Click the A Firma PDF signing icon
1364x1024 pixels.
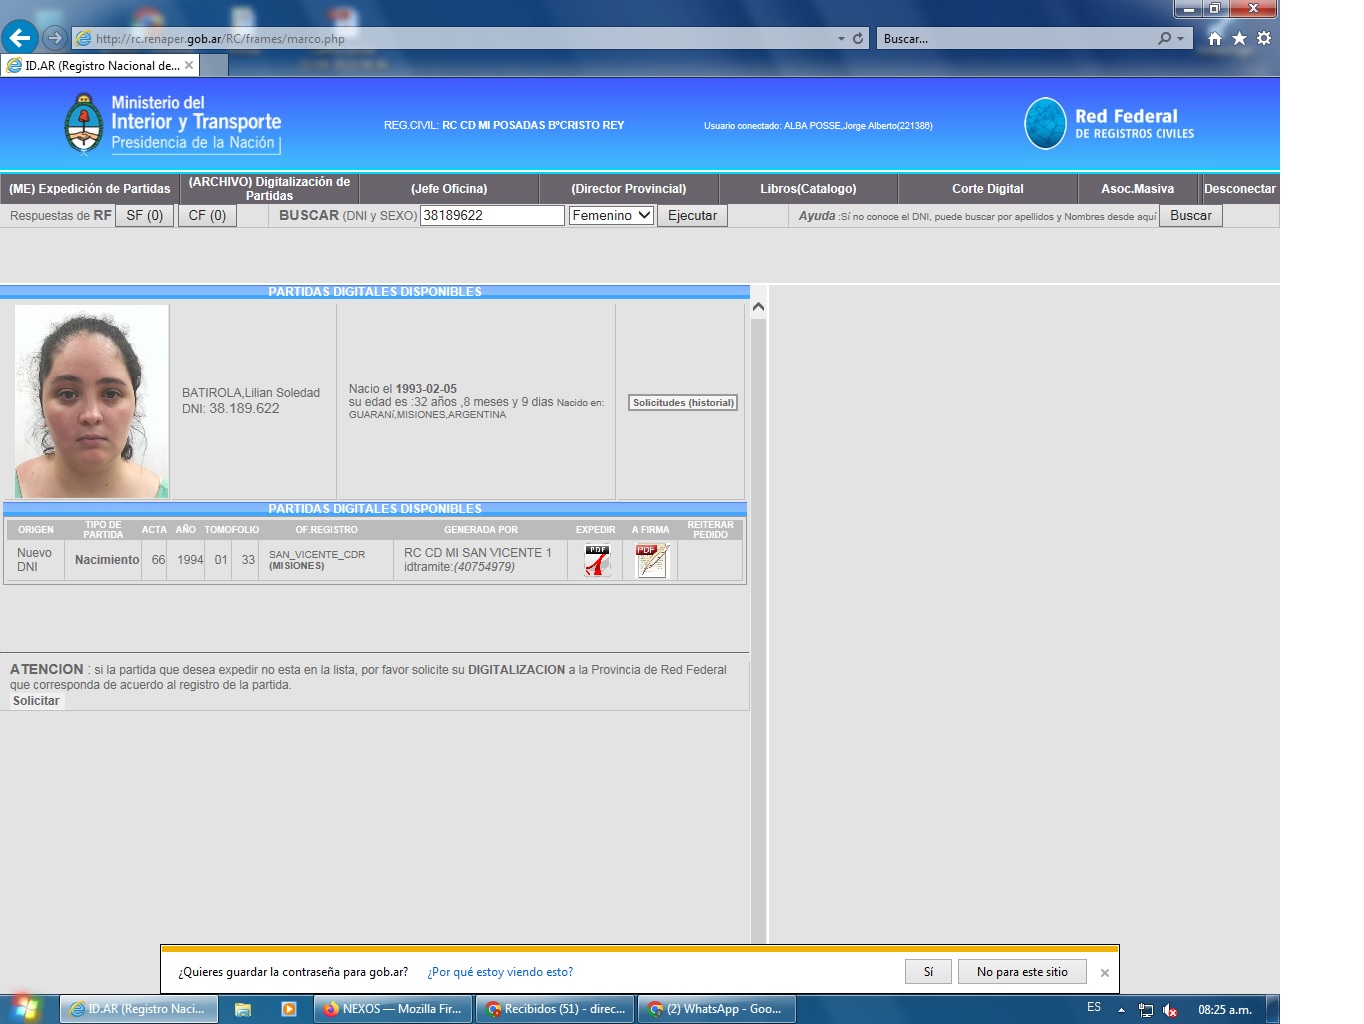651,560
